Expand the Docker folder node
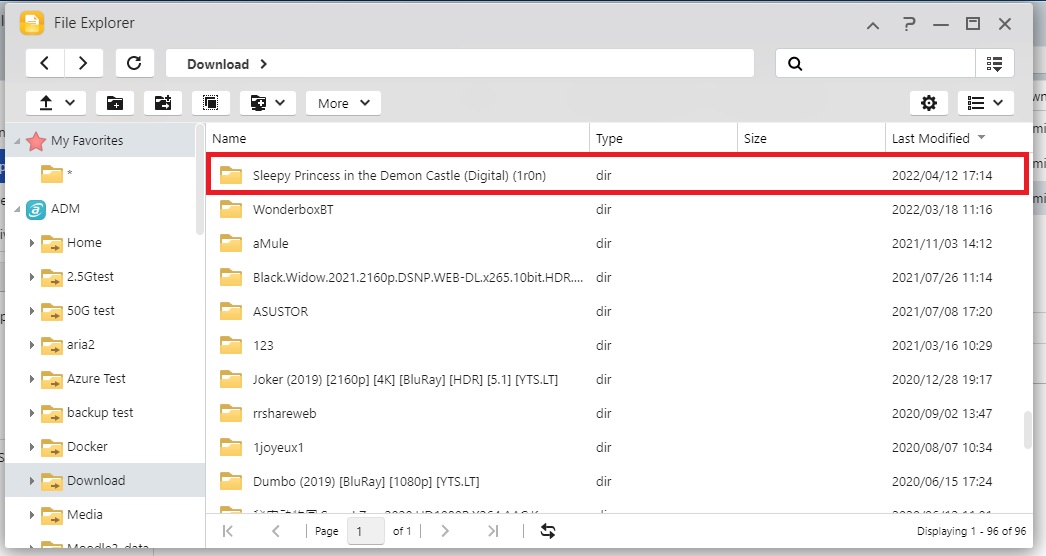 tap(31, 447)
